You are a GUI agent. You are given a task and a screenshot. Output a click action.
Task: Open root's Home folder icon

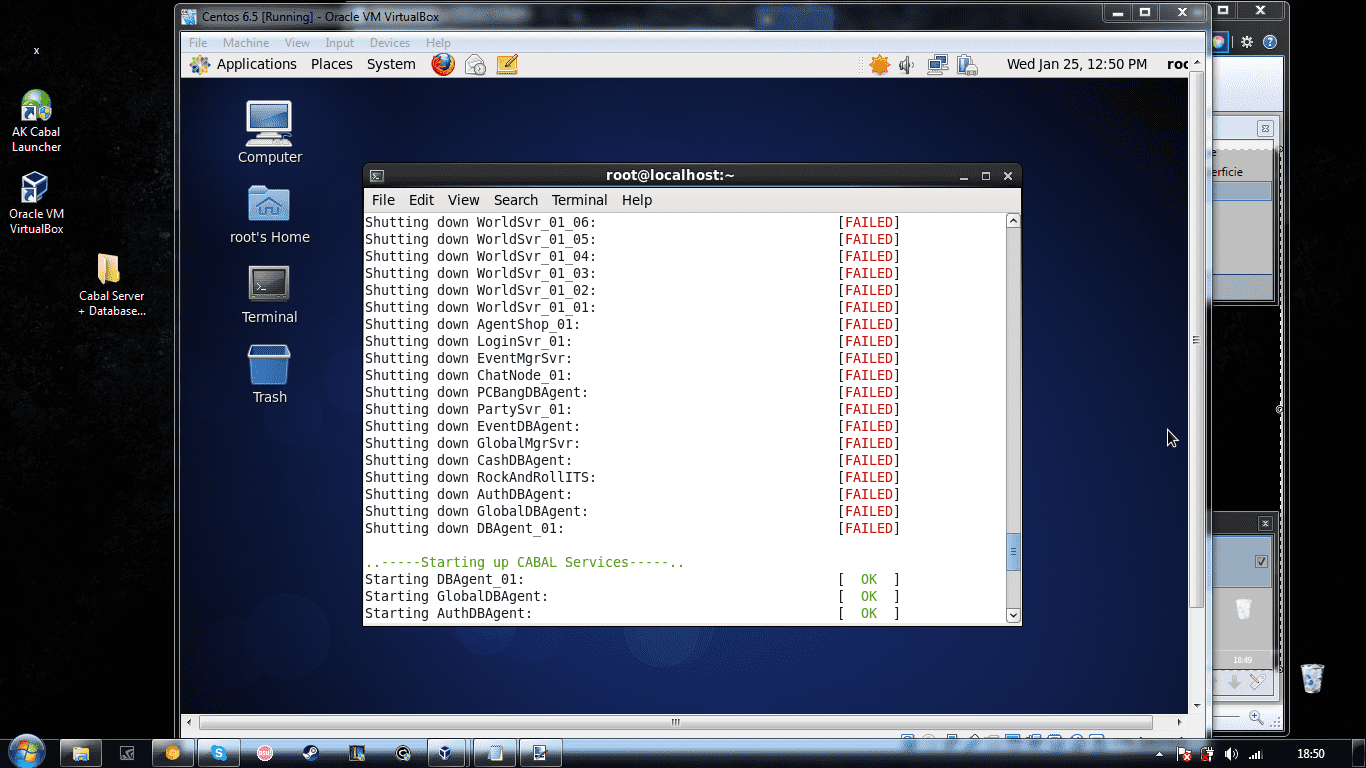pos(269,214)
